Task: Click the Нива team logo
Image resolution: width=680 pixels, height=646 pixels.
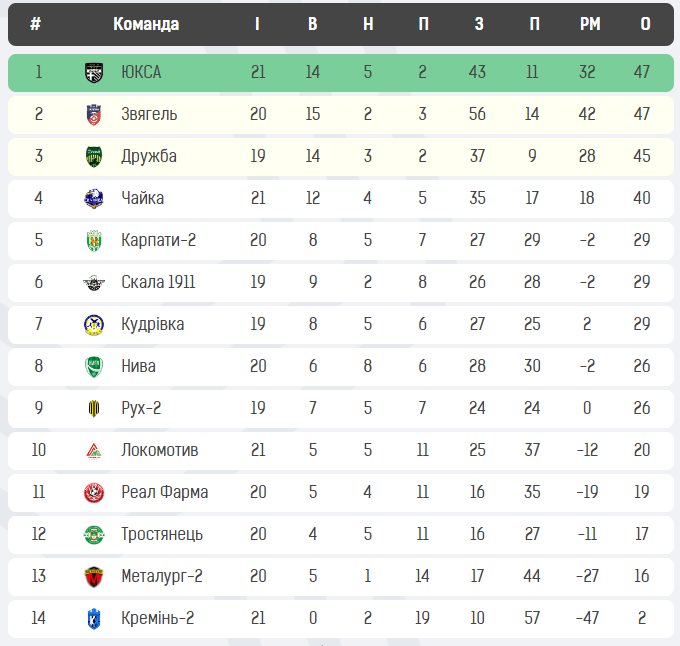Action: point(93,366)
